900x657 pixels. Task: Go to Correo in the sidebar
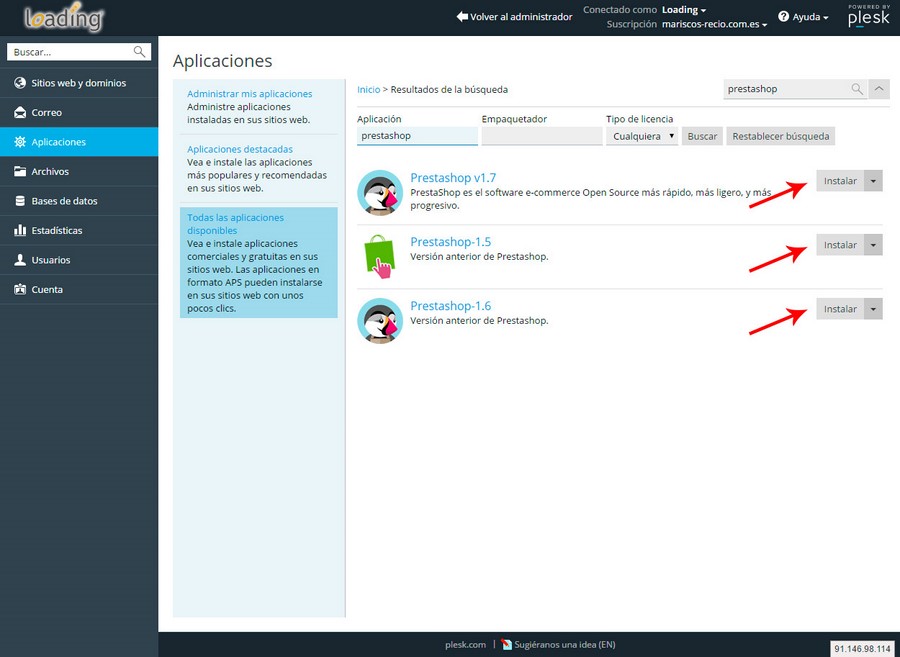pyautogui.click(x=79, y=112)
